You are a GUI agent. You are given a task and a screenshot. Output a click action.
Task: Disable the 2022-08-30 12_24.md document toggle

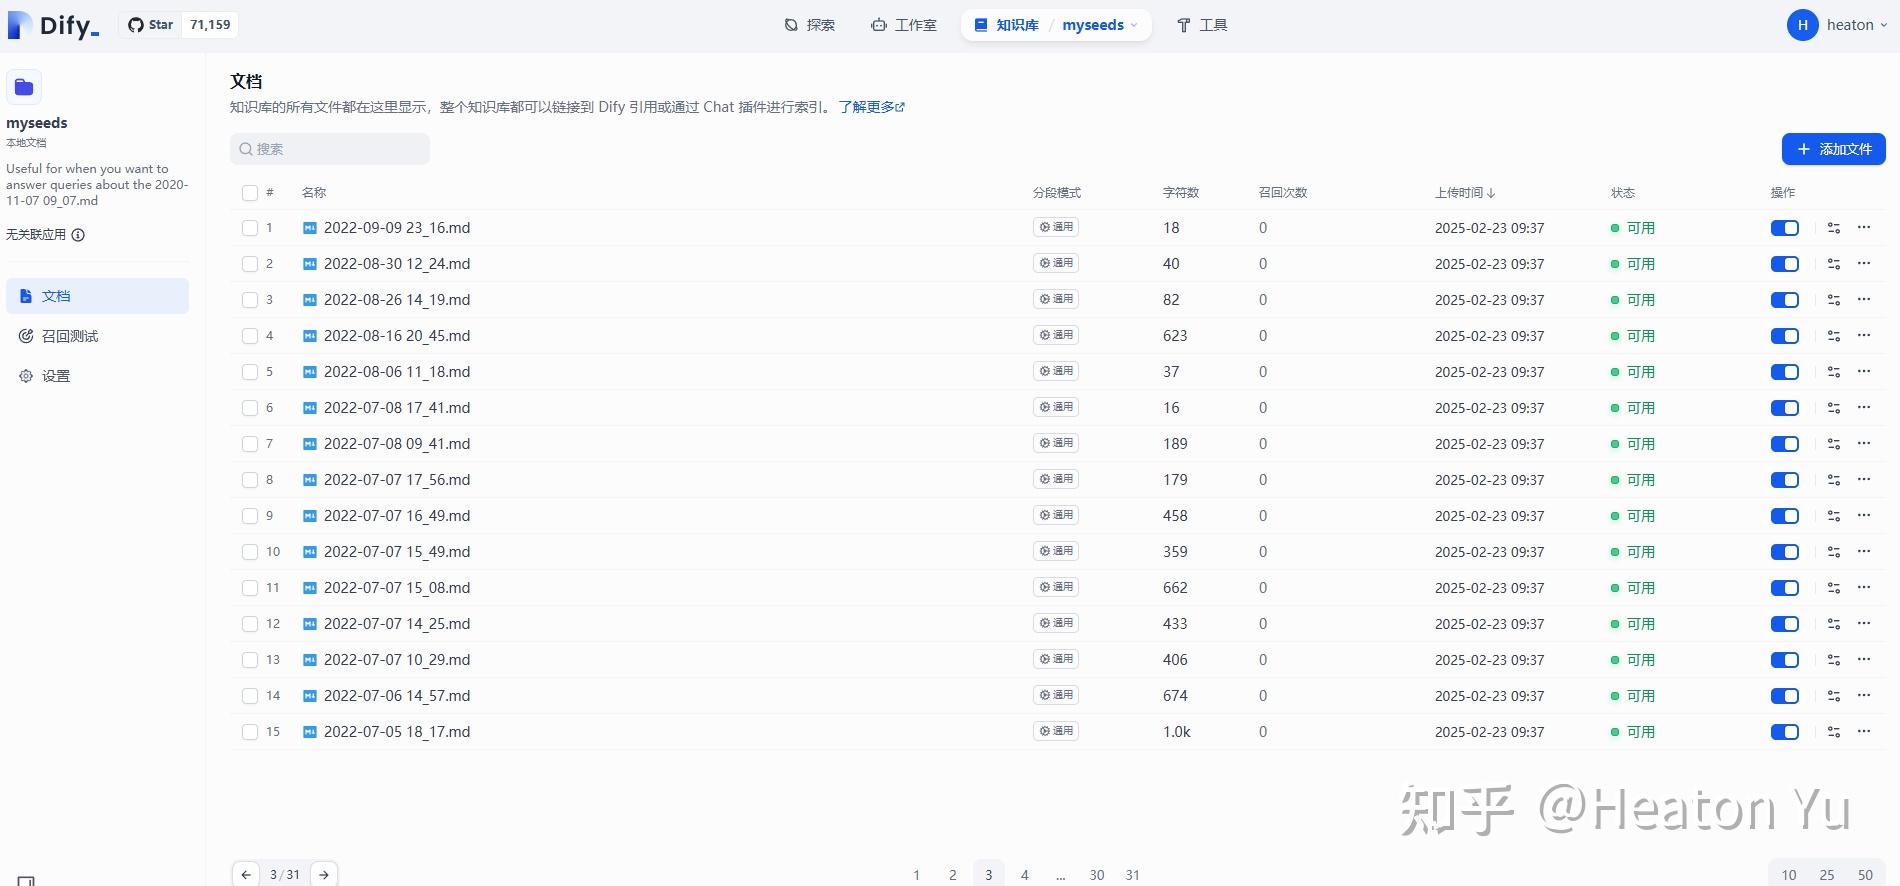1785,264
